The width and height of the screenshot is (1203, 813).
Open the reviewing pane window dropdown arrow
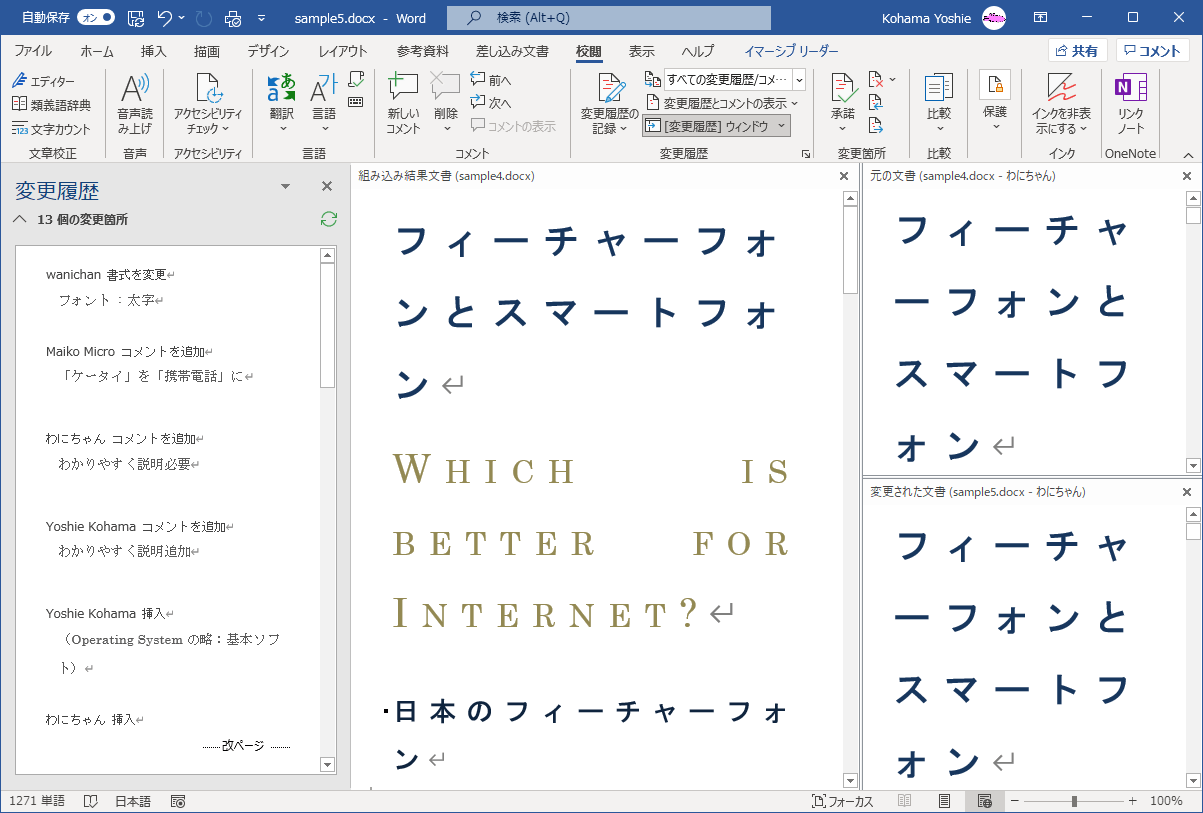[781, 126]
